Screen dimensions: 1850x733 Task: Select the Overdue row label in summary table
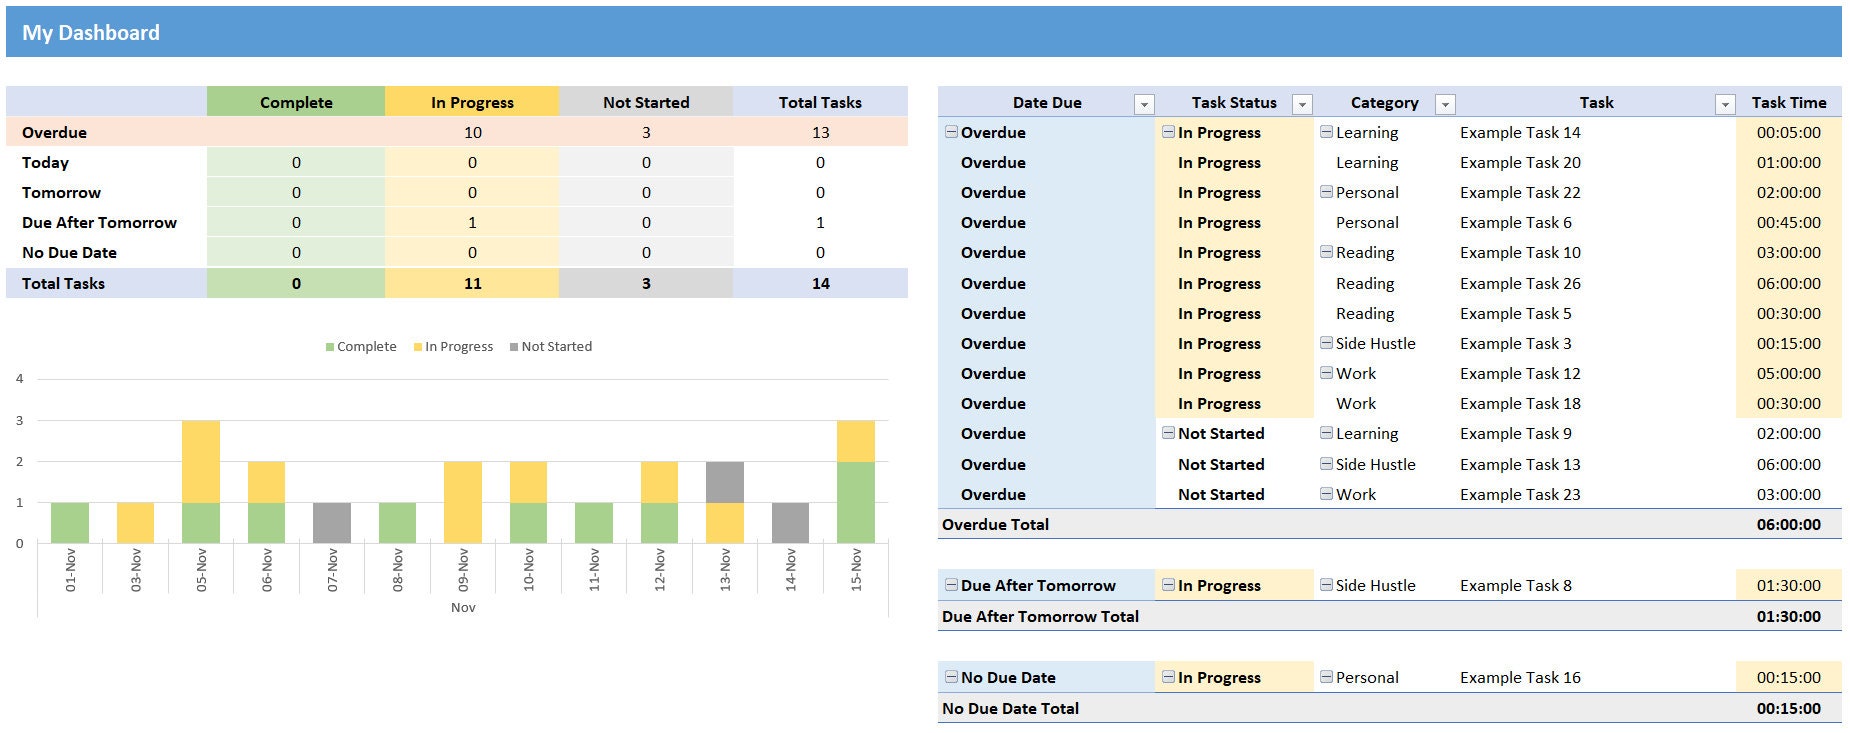54,132
